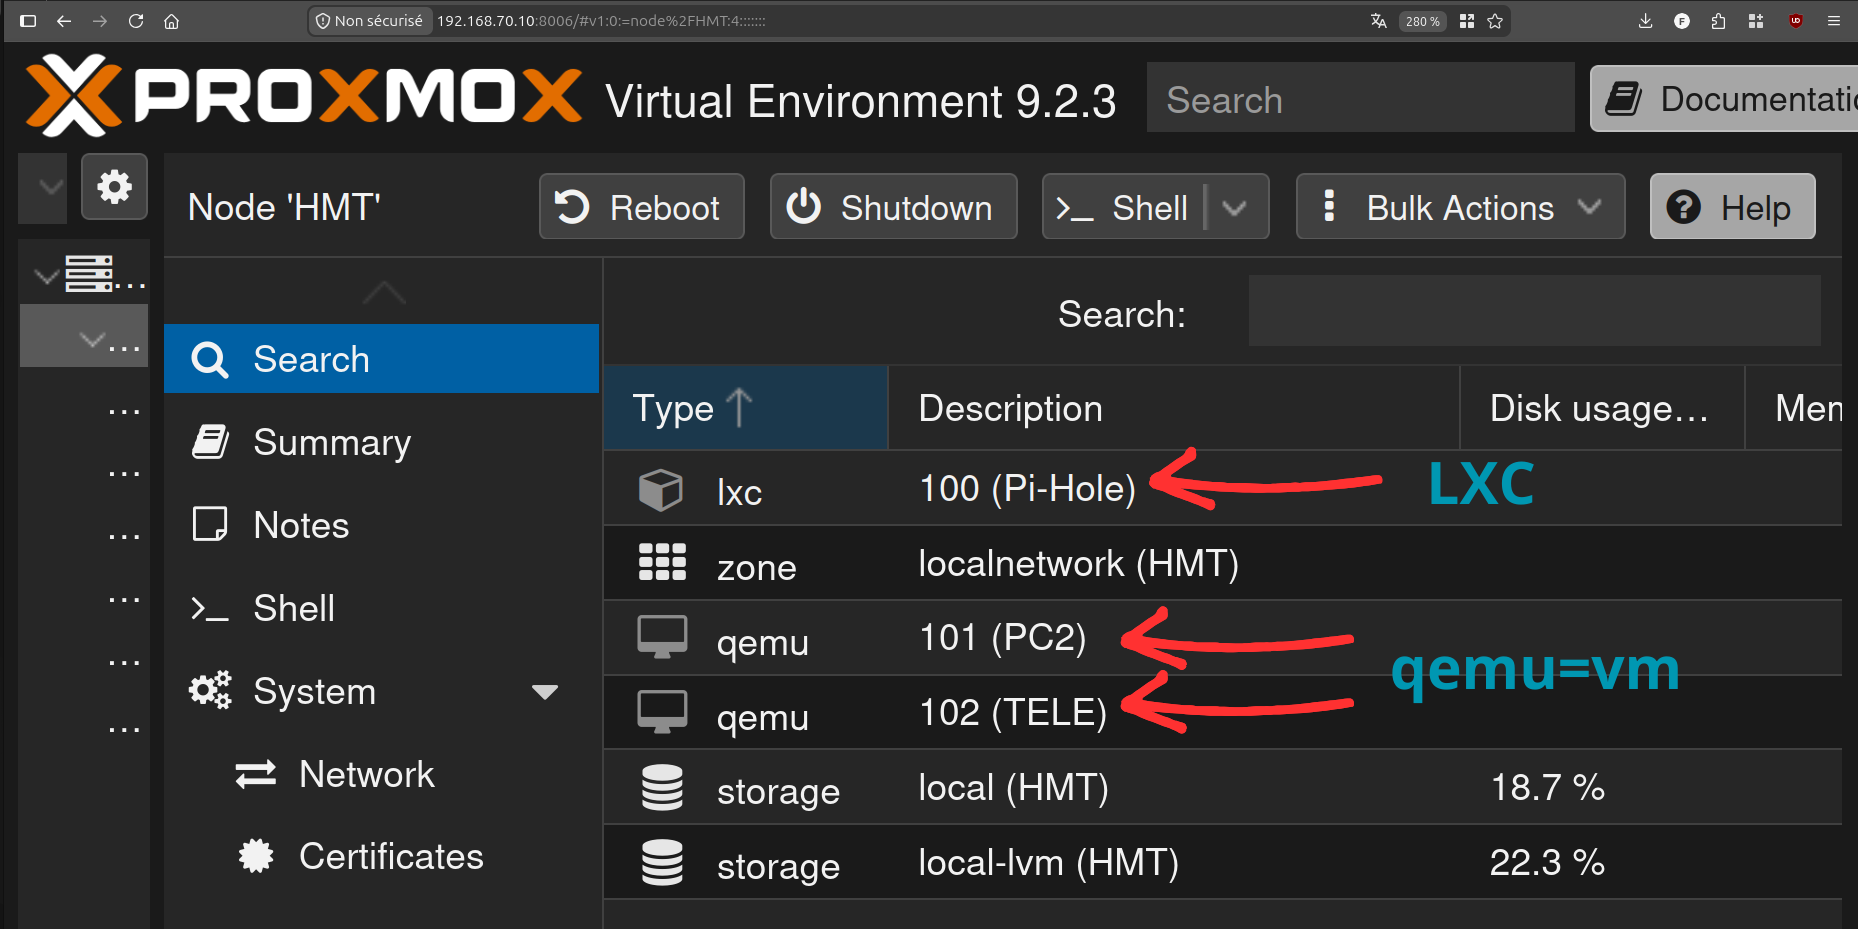Click the top header Search field
Image resolution: width=1858 pixels, height=929 pixels.
coord(1360,98)
